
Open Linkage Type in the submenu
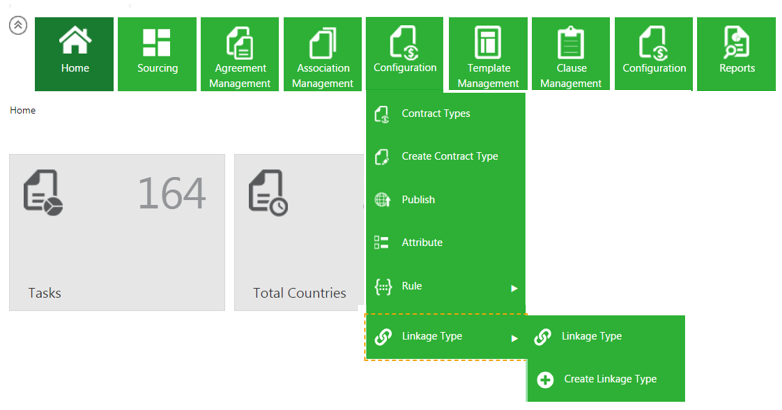(591, 337)
